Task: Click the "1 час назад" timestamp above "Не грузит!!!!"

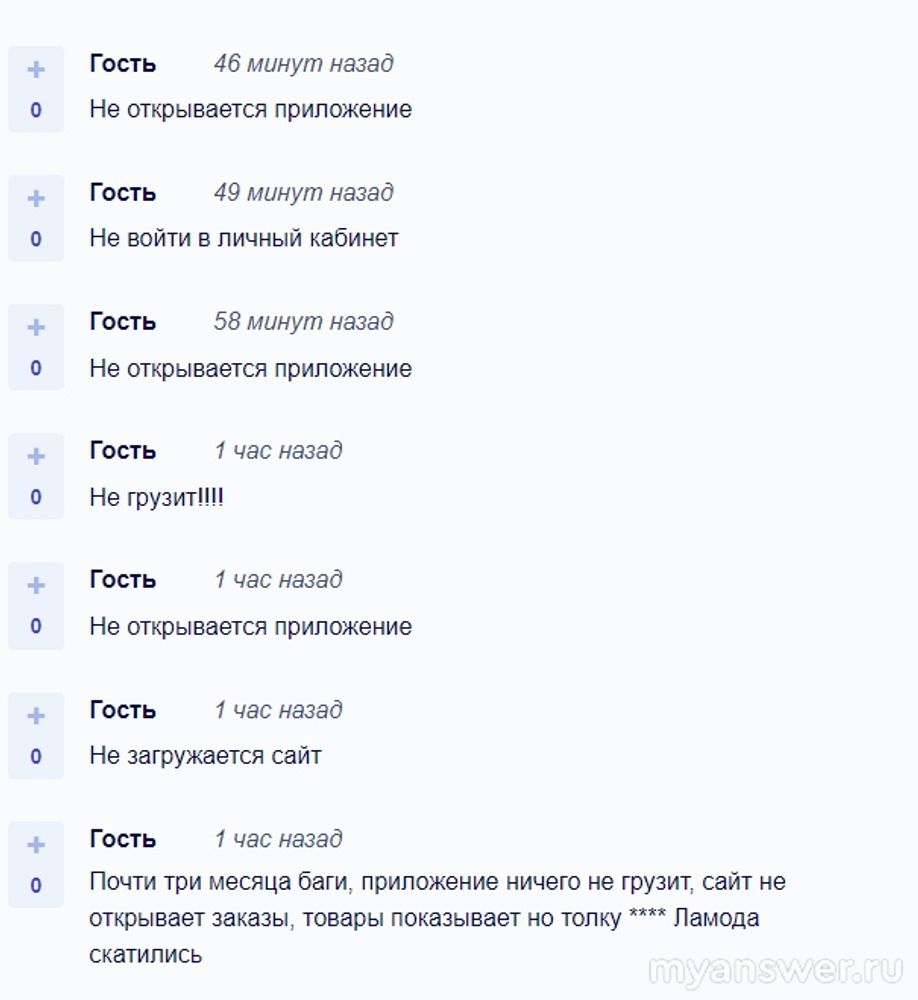Action: click(278, 451)
